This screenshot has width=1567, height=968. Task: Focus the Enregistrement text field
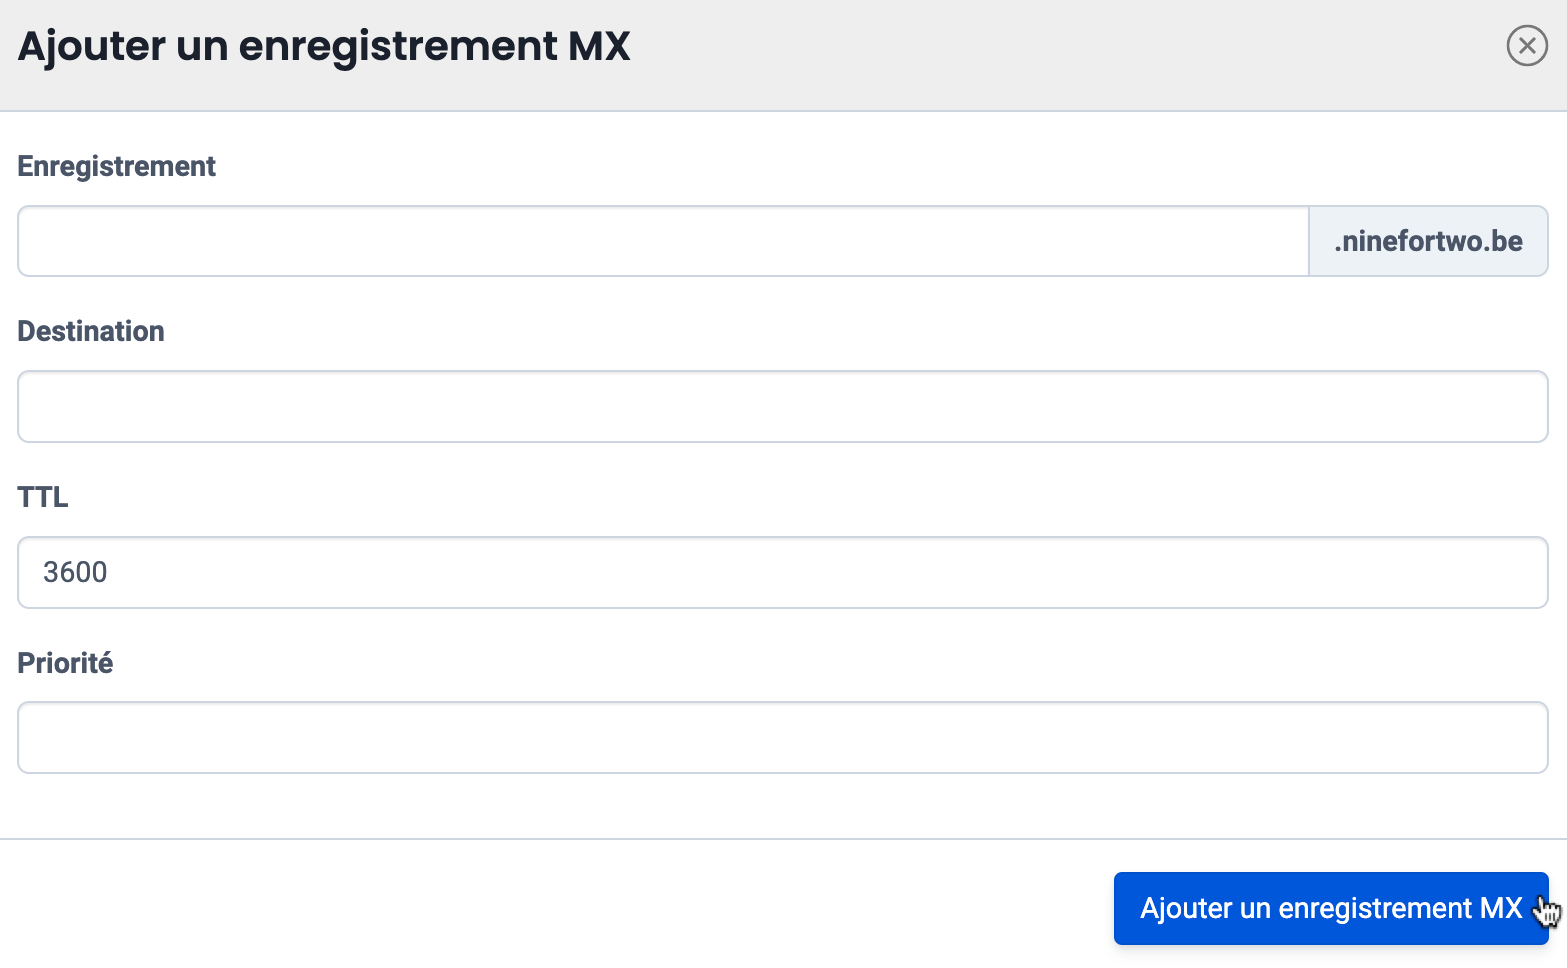(663, 241)
